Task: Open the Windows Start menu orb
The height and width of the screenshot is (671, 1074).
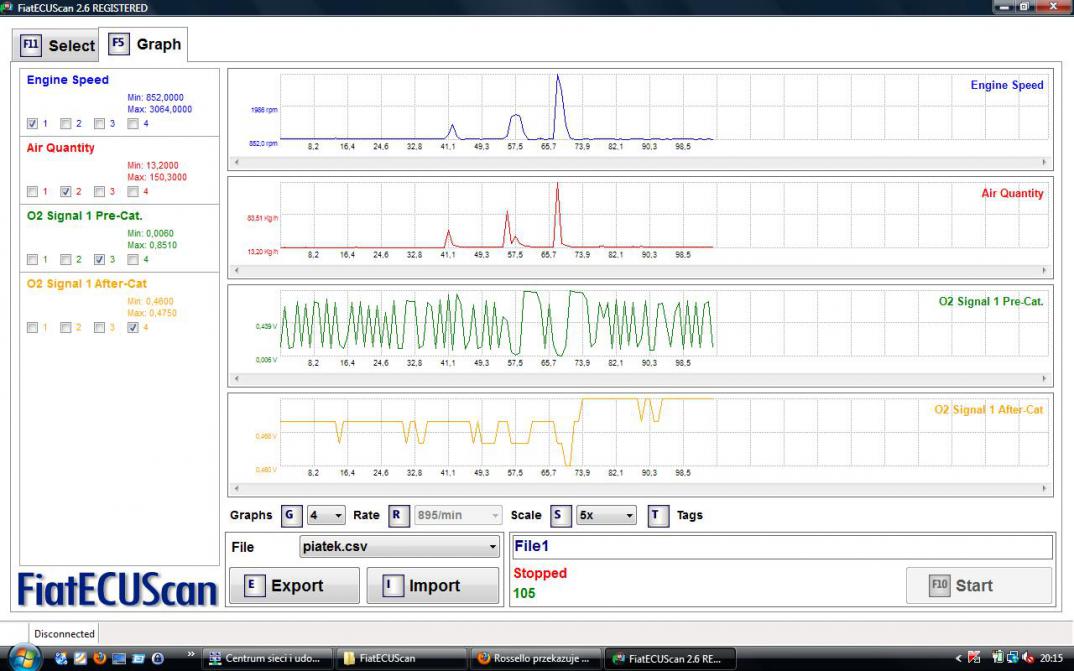Action: tap(25, 658)
